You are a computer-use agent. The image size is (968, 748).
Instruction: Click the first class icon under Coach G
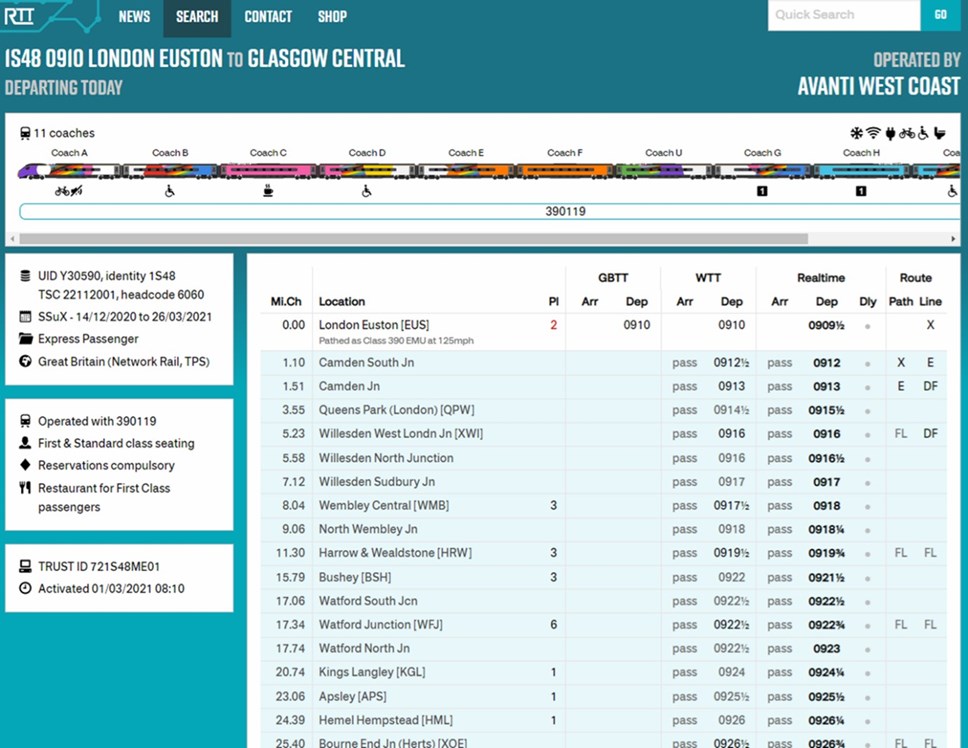(762, 191)
